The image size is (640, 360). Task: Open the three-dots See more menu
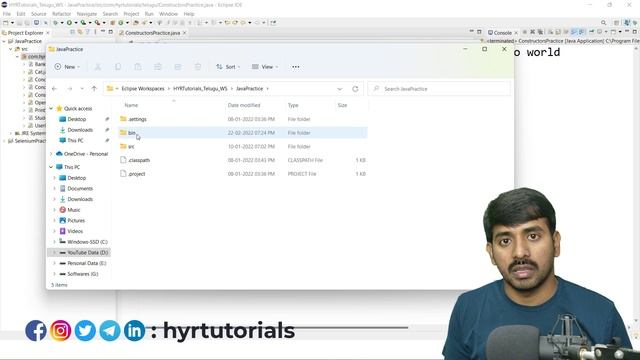pyautogui.click(x=296, y=67)
